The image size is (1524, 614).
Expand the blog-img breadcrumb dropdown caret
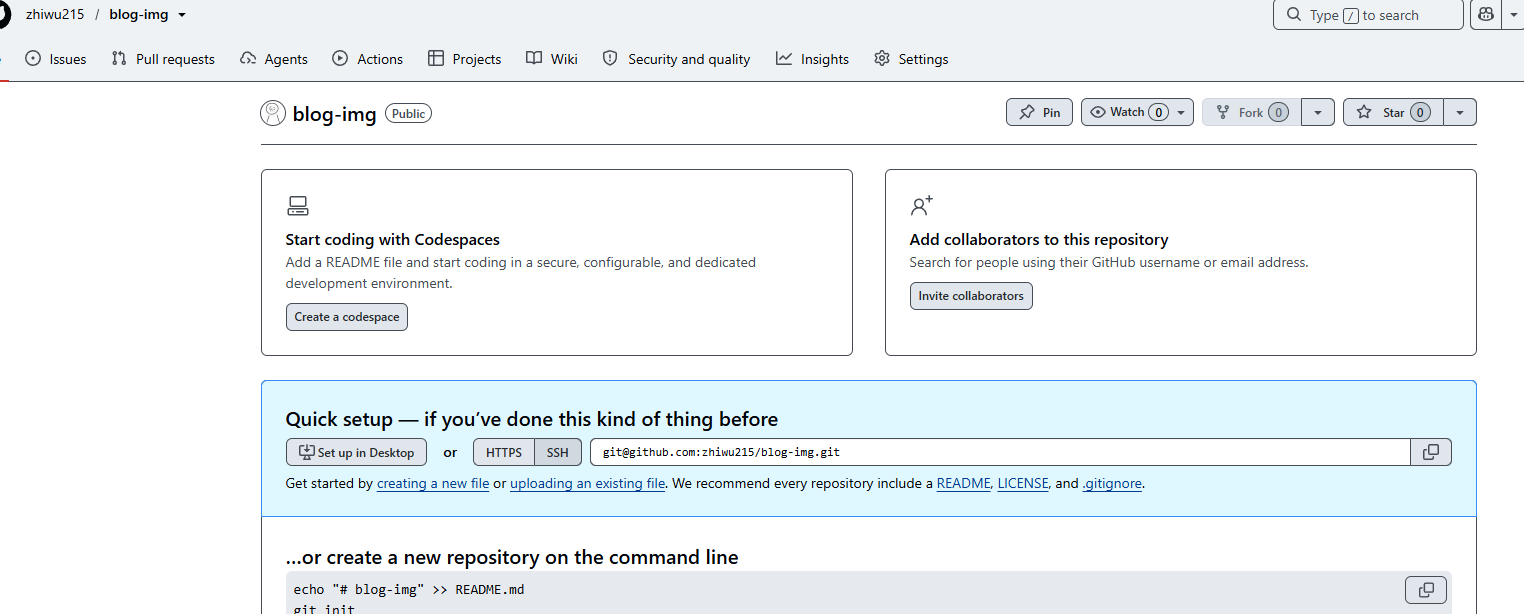181,15
